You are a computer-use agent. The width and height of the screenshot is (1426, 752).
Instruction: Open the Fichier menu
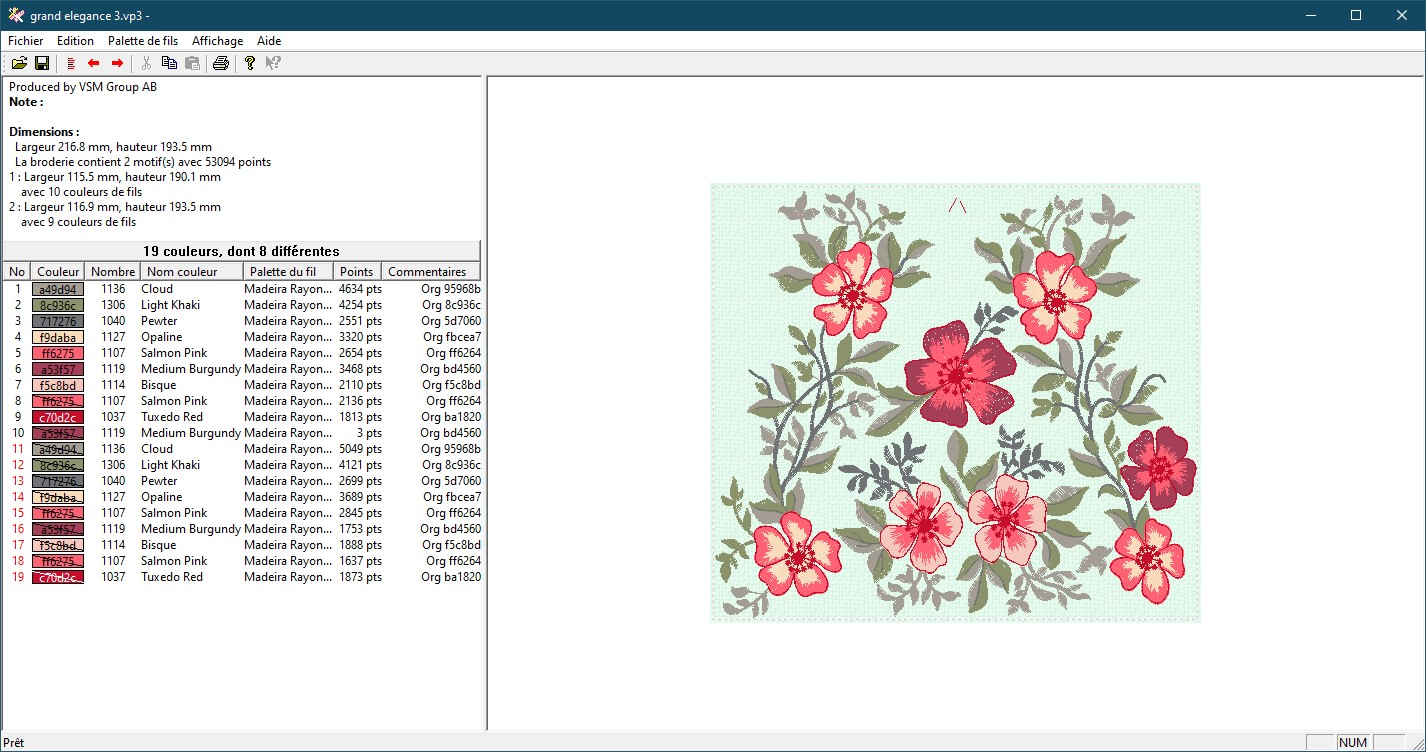(x=26, y=41)
